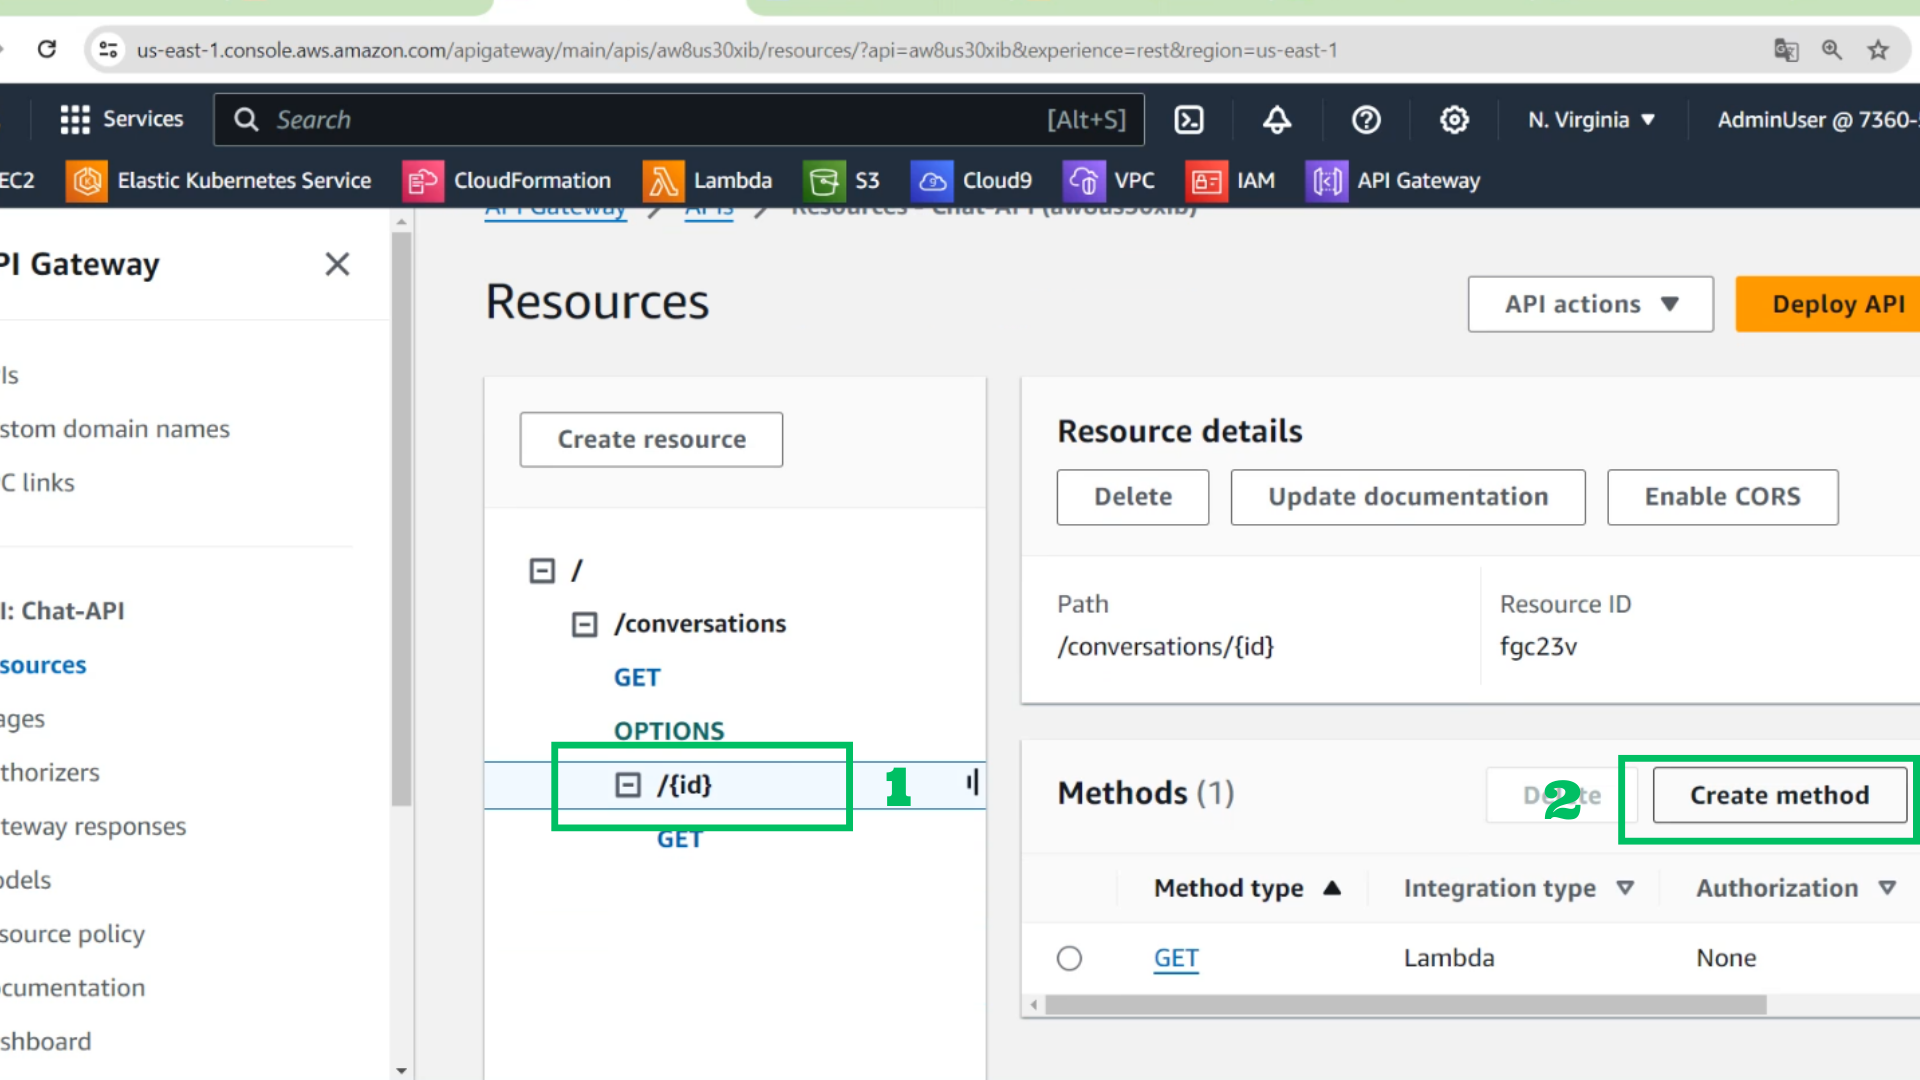Open the Services grid menu
This screenshot has width=1920, height=1080.
point(122,120)
